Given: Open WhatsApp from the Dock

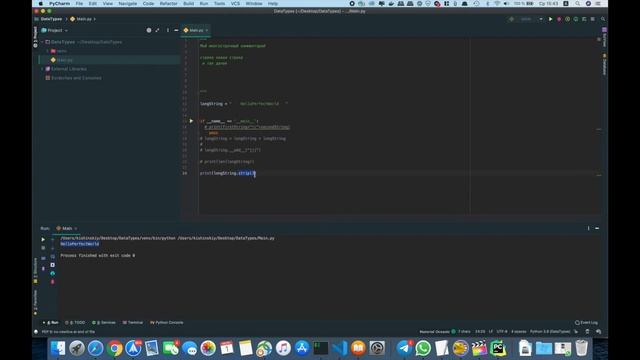Looking at the screenshot, I should tap(423, 348).
